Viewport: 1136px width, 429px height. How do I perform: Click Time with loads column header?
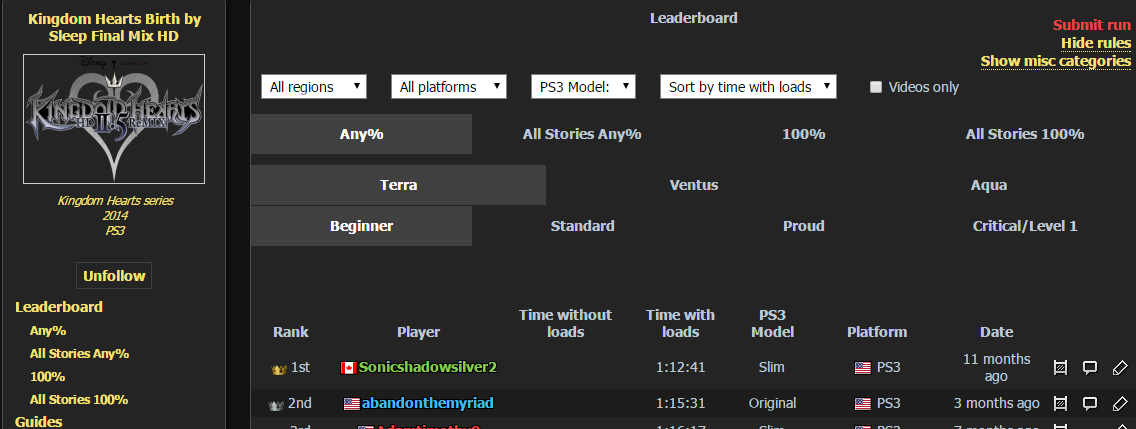[x=680, y=323]
